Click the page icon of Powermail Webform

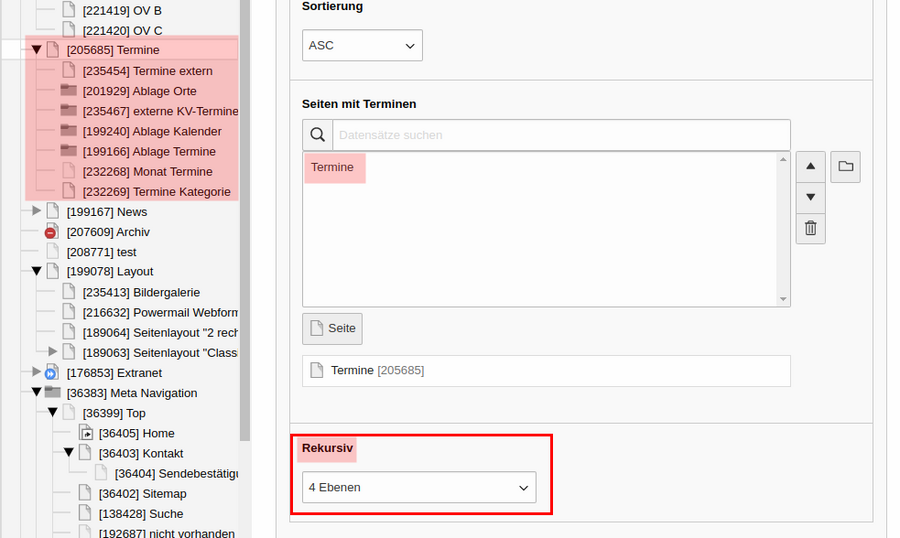69,312
